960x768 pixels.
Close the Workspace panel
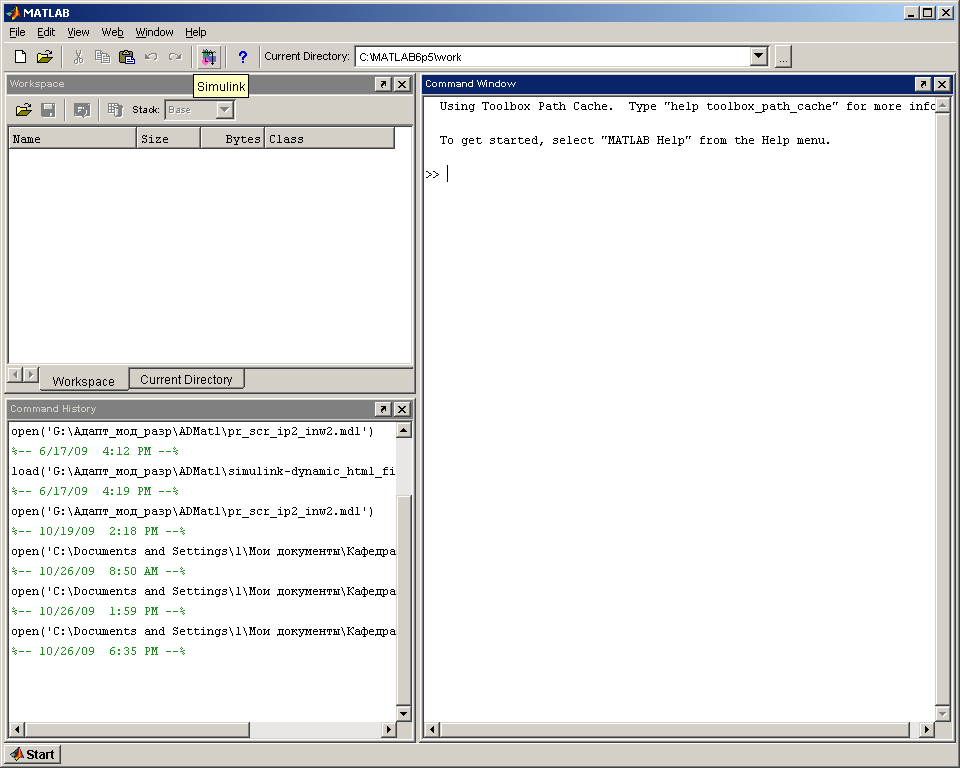click(x=402, y=84)
